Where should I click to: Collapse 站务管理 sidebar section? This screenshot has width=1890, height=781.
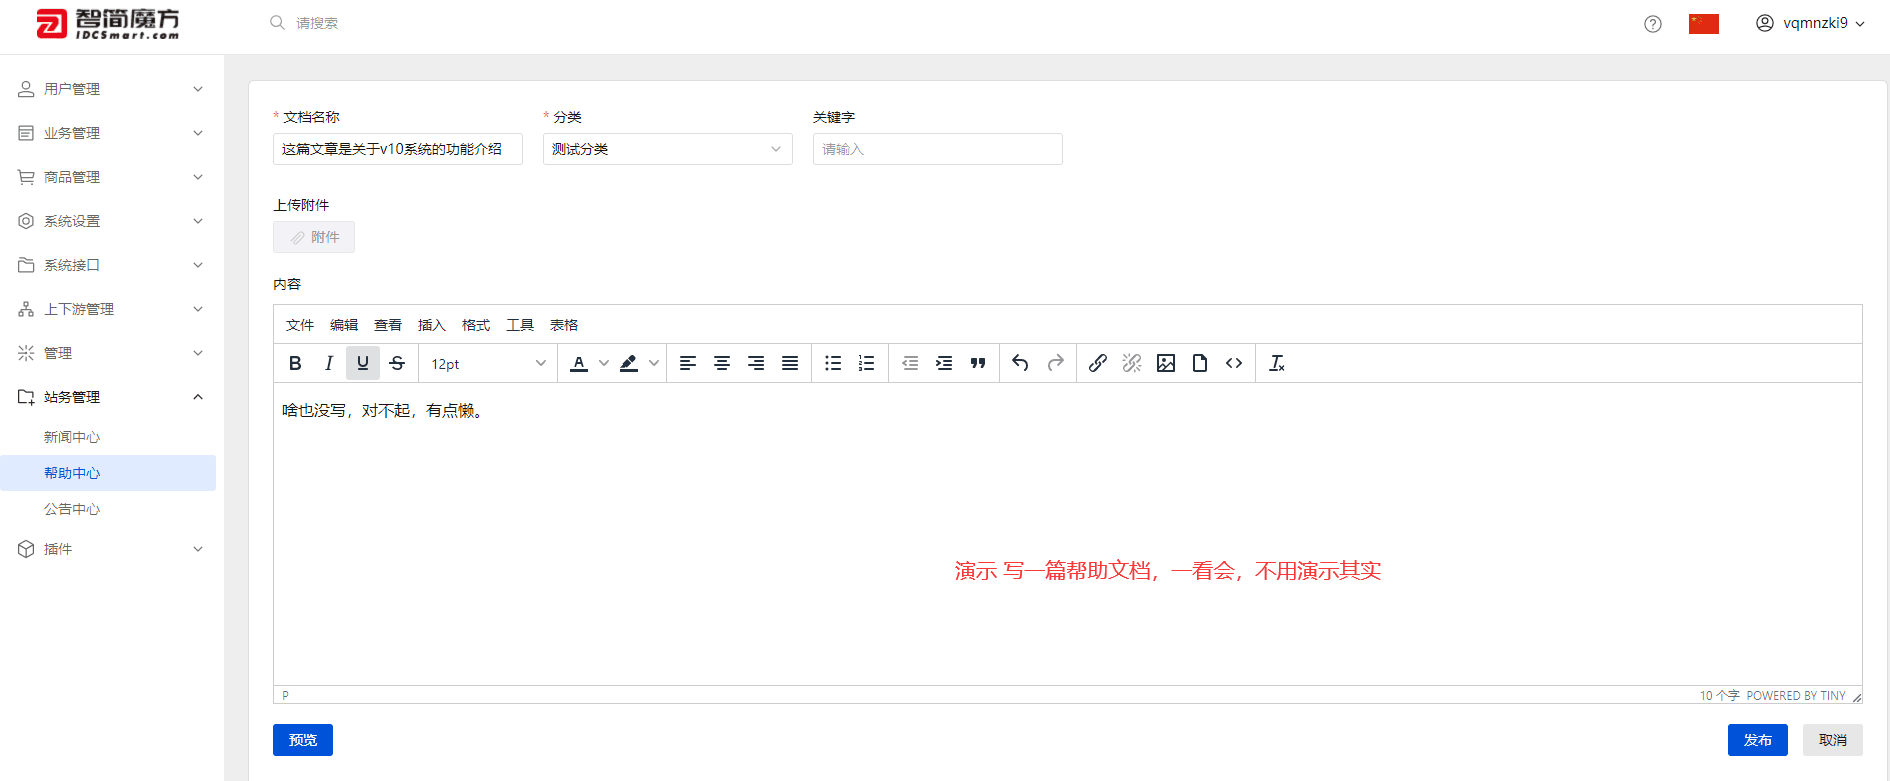[108, 397]
